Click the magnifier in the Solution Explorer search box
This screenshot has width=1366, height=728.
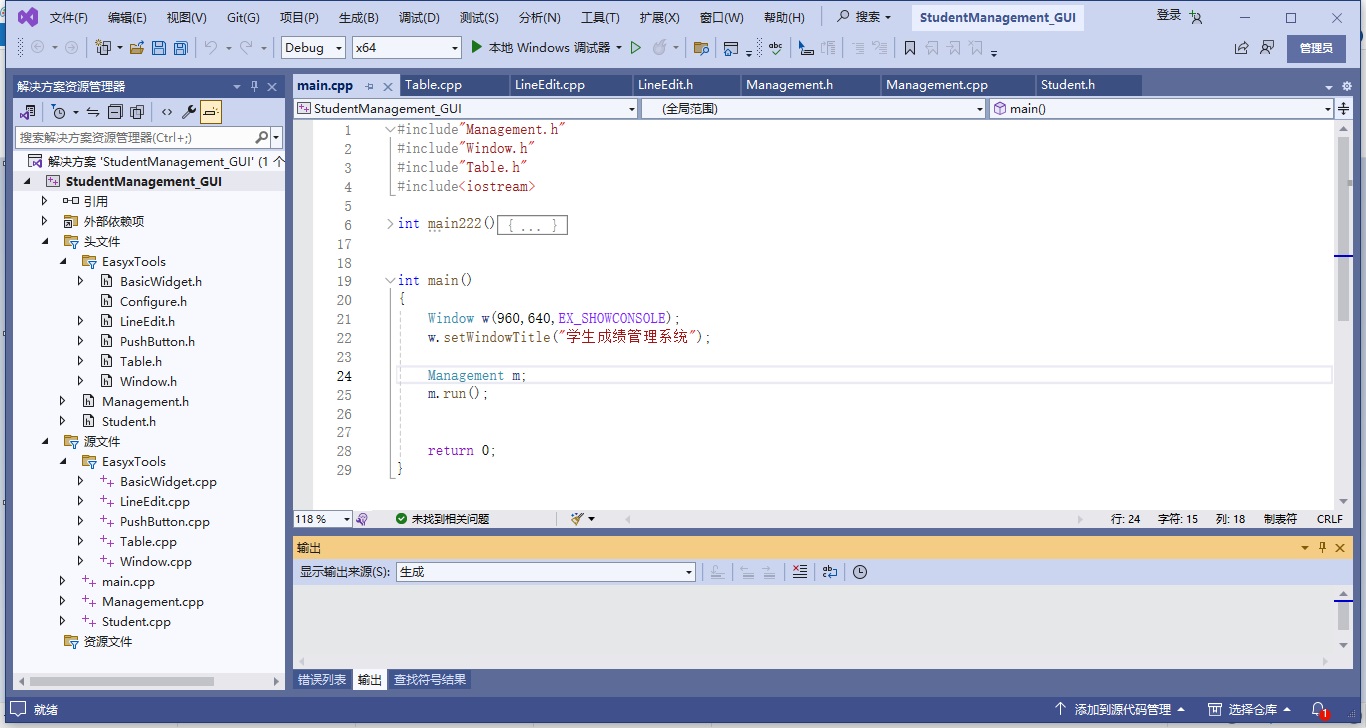262,137
